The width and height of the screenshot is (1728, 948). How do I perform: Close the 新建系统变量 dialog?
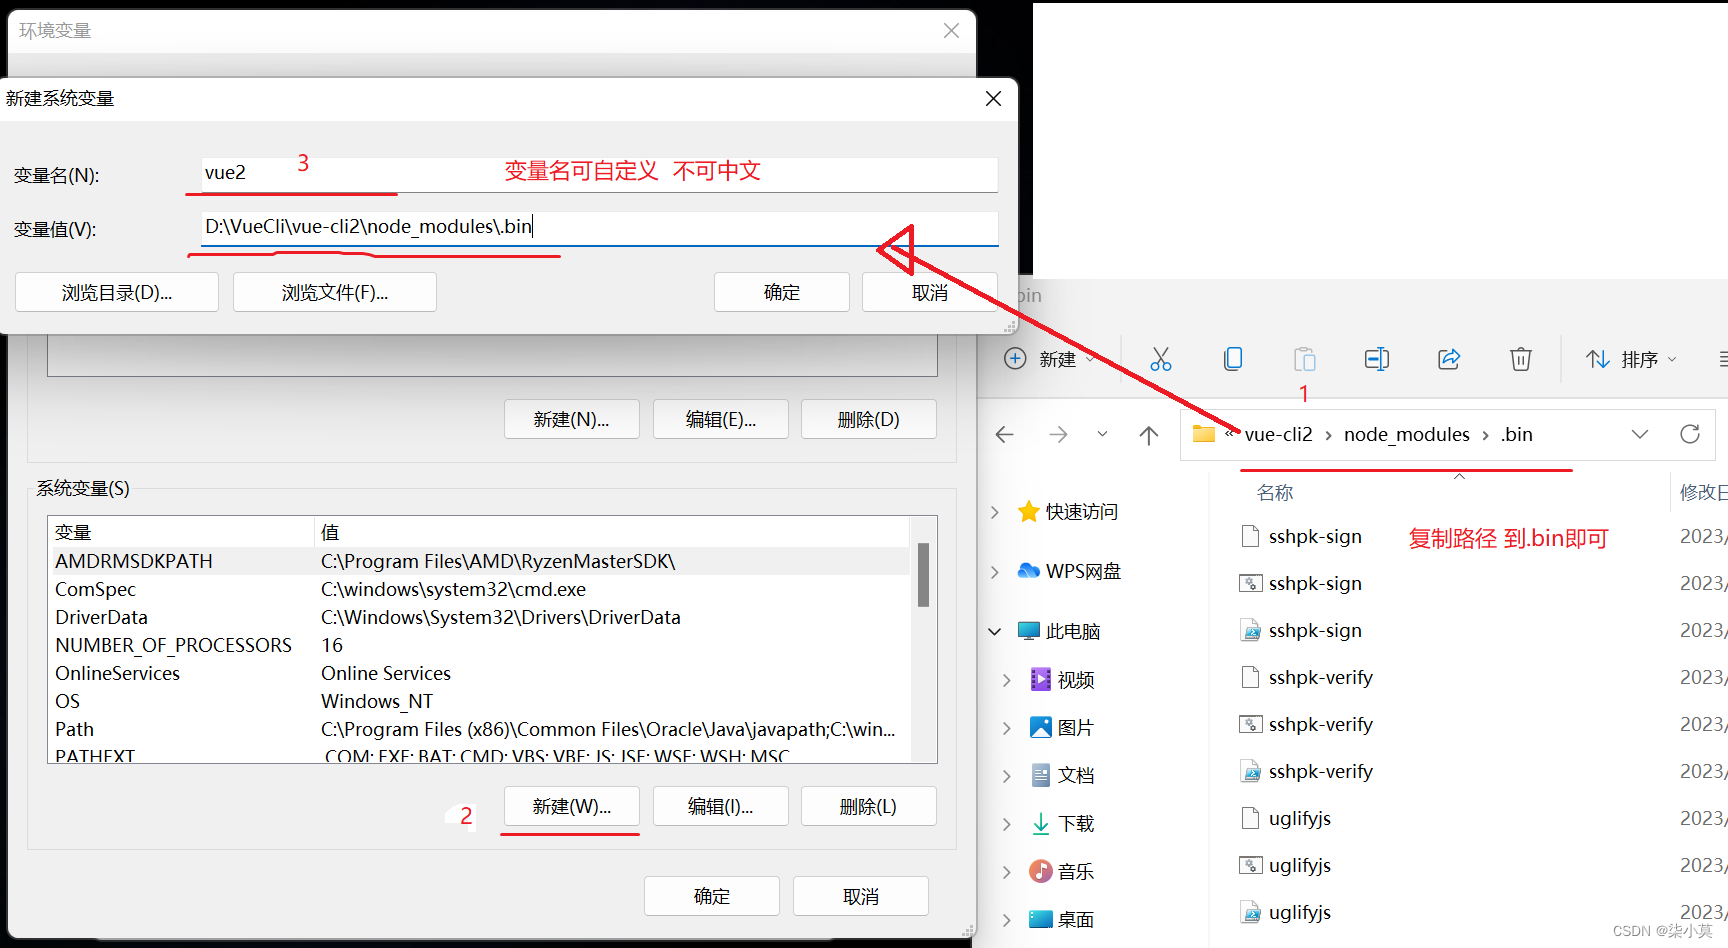(x=993, y=98)
